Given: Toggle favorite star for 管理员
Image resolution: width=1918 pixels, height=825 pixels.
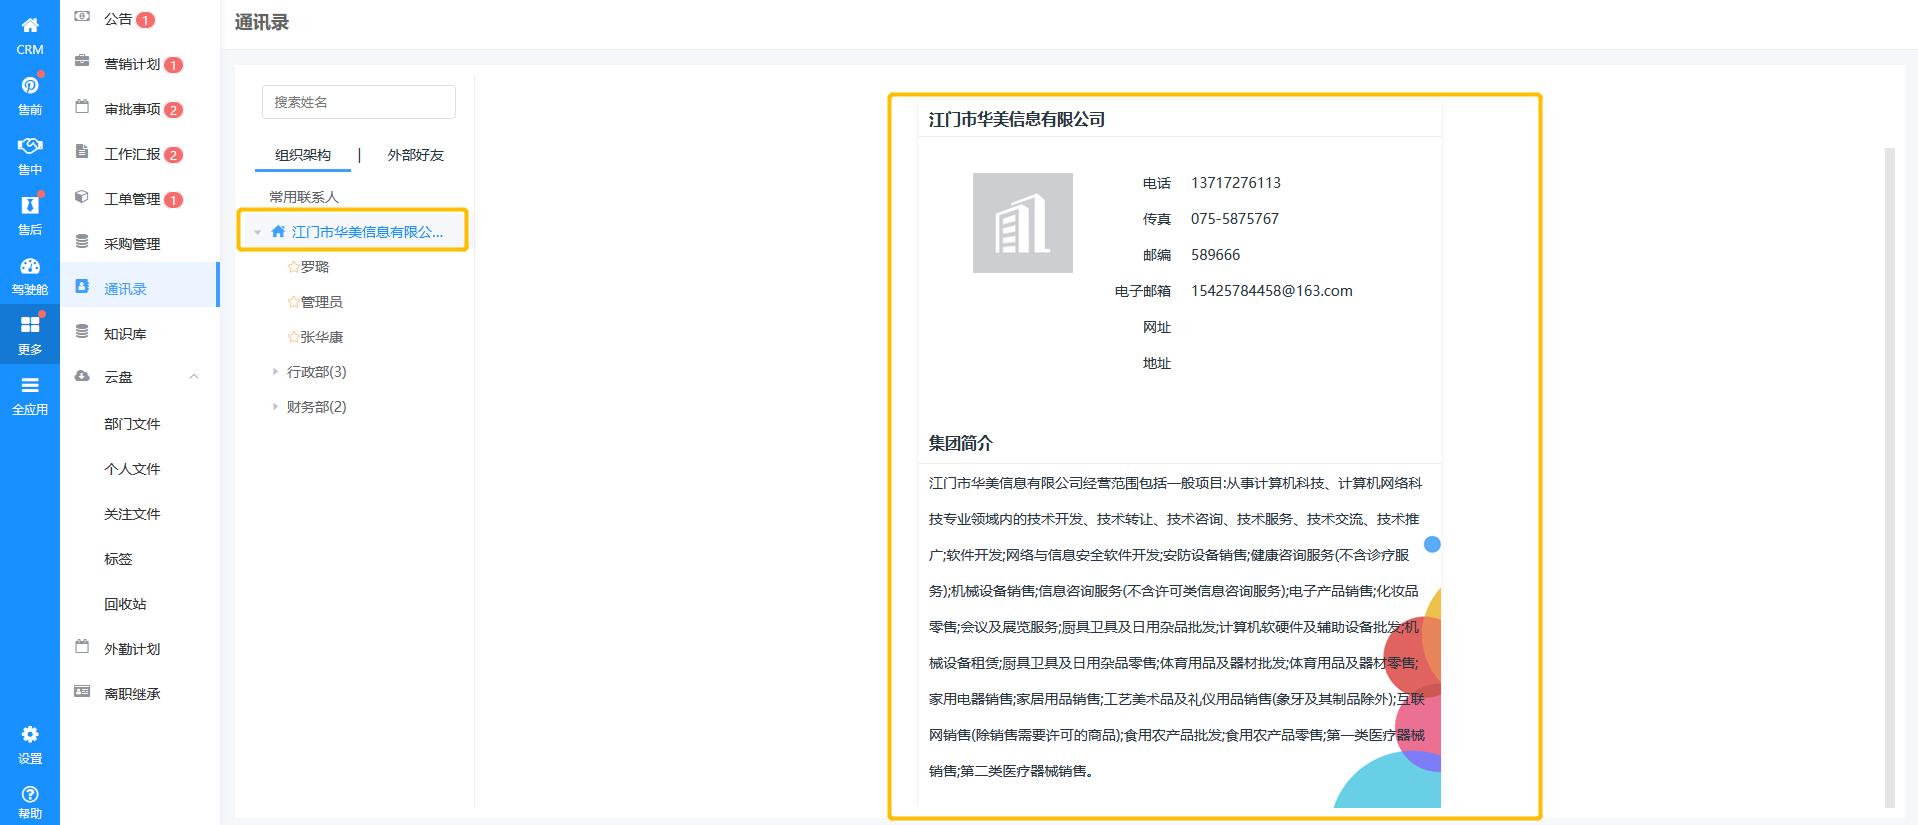Looking at the screenshot, I should (x=293, y=302).
